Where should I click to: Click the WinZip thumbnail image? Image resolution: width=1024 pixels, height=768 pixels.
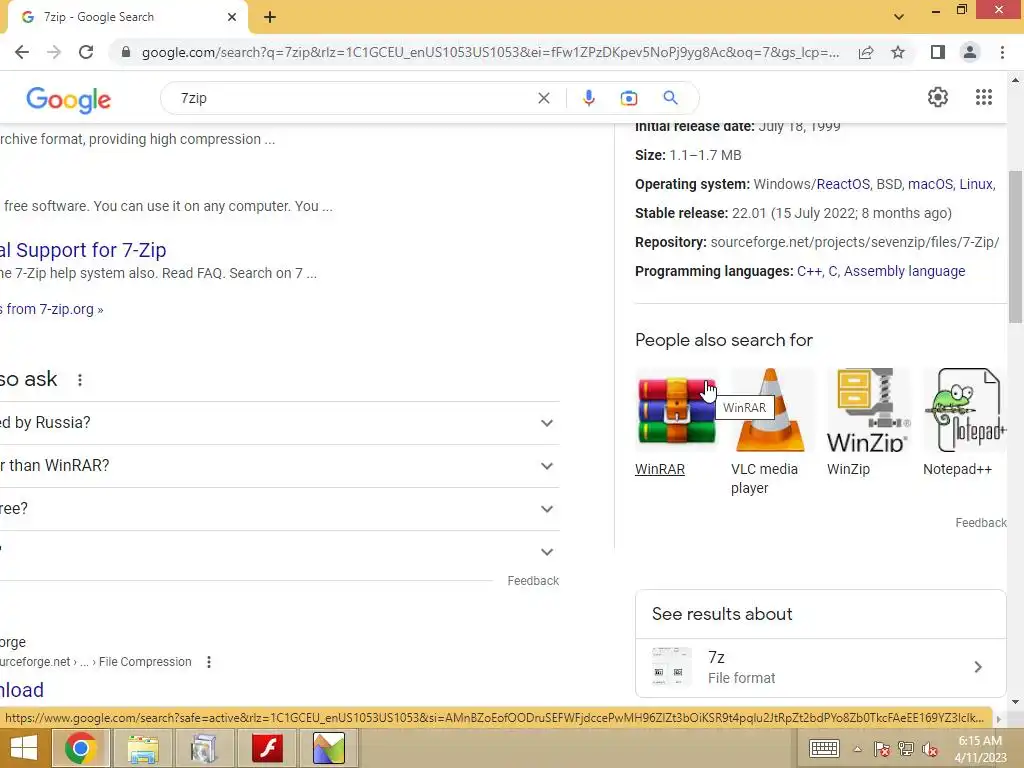coord(869,410)
